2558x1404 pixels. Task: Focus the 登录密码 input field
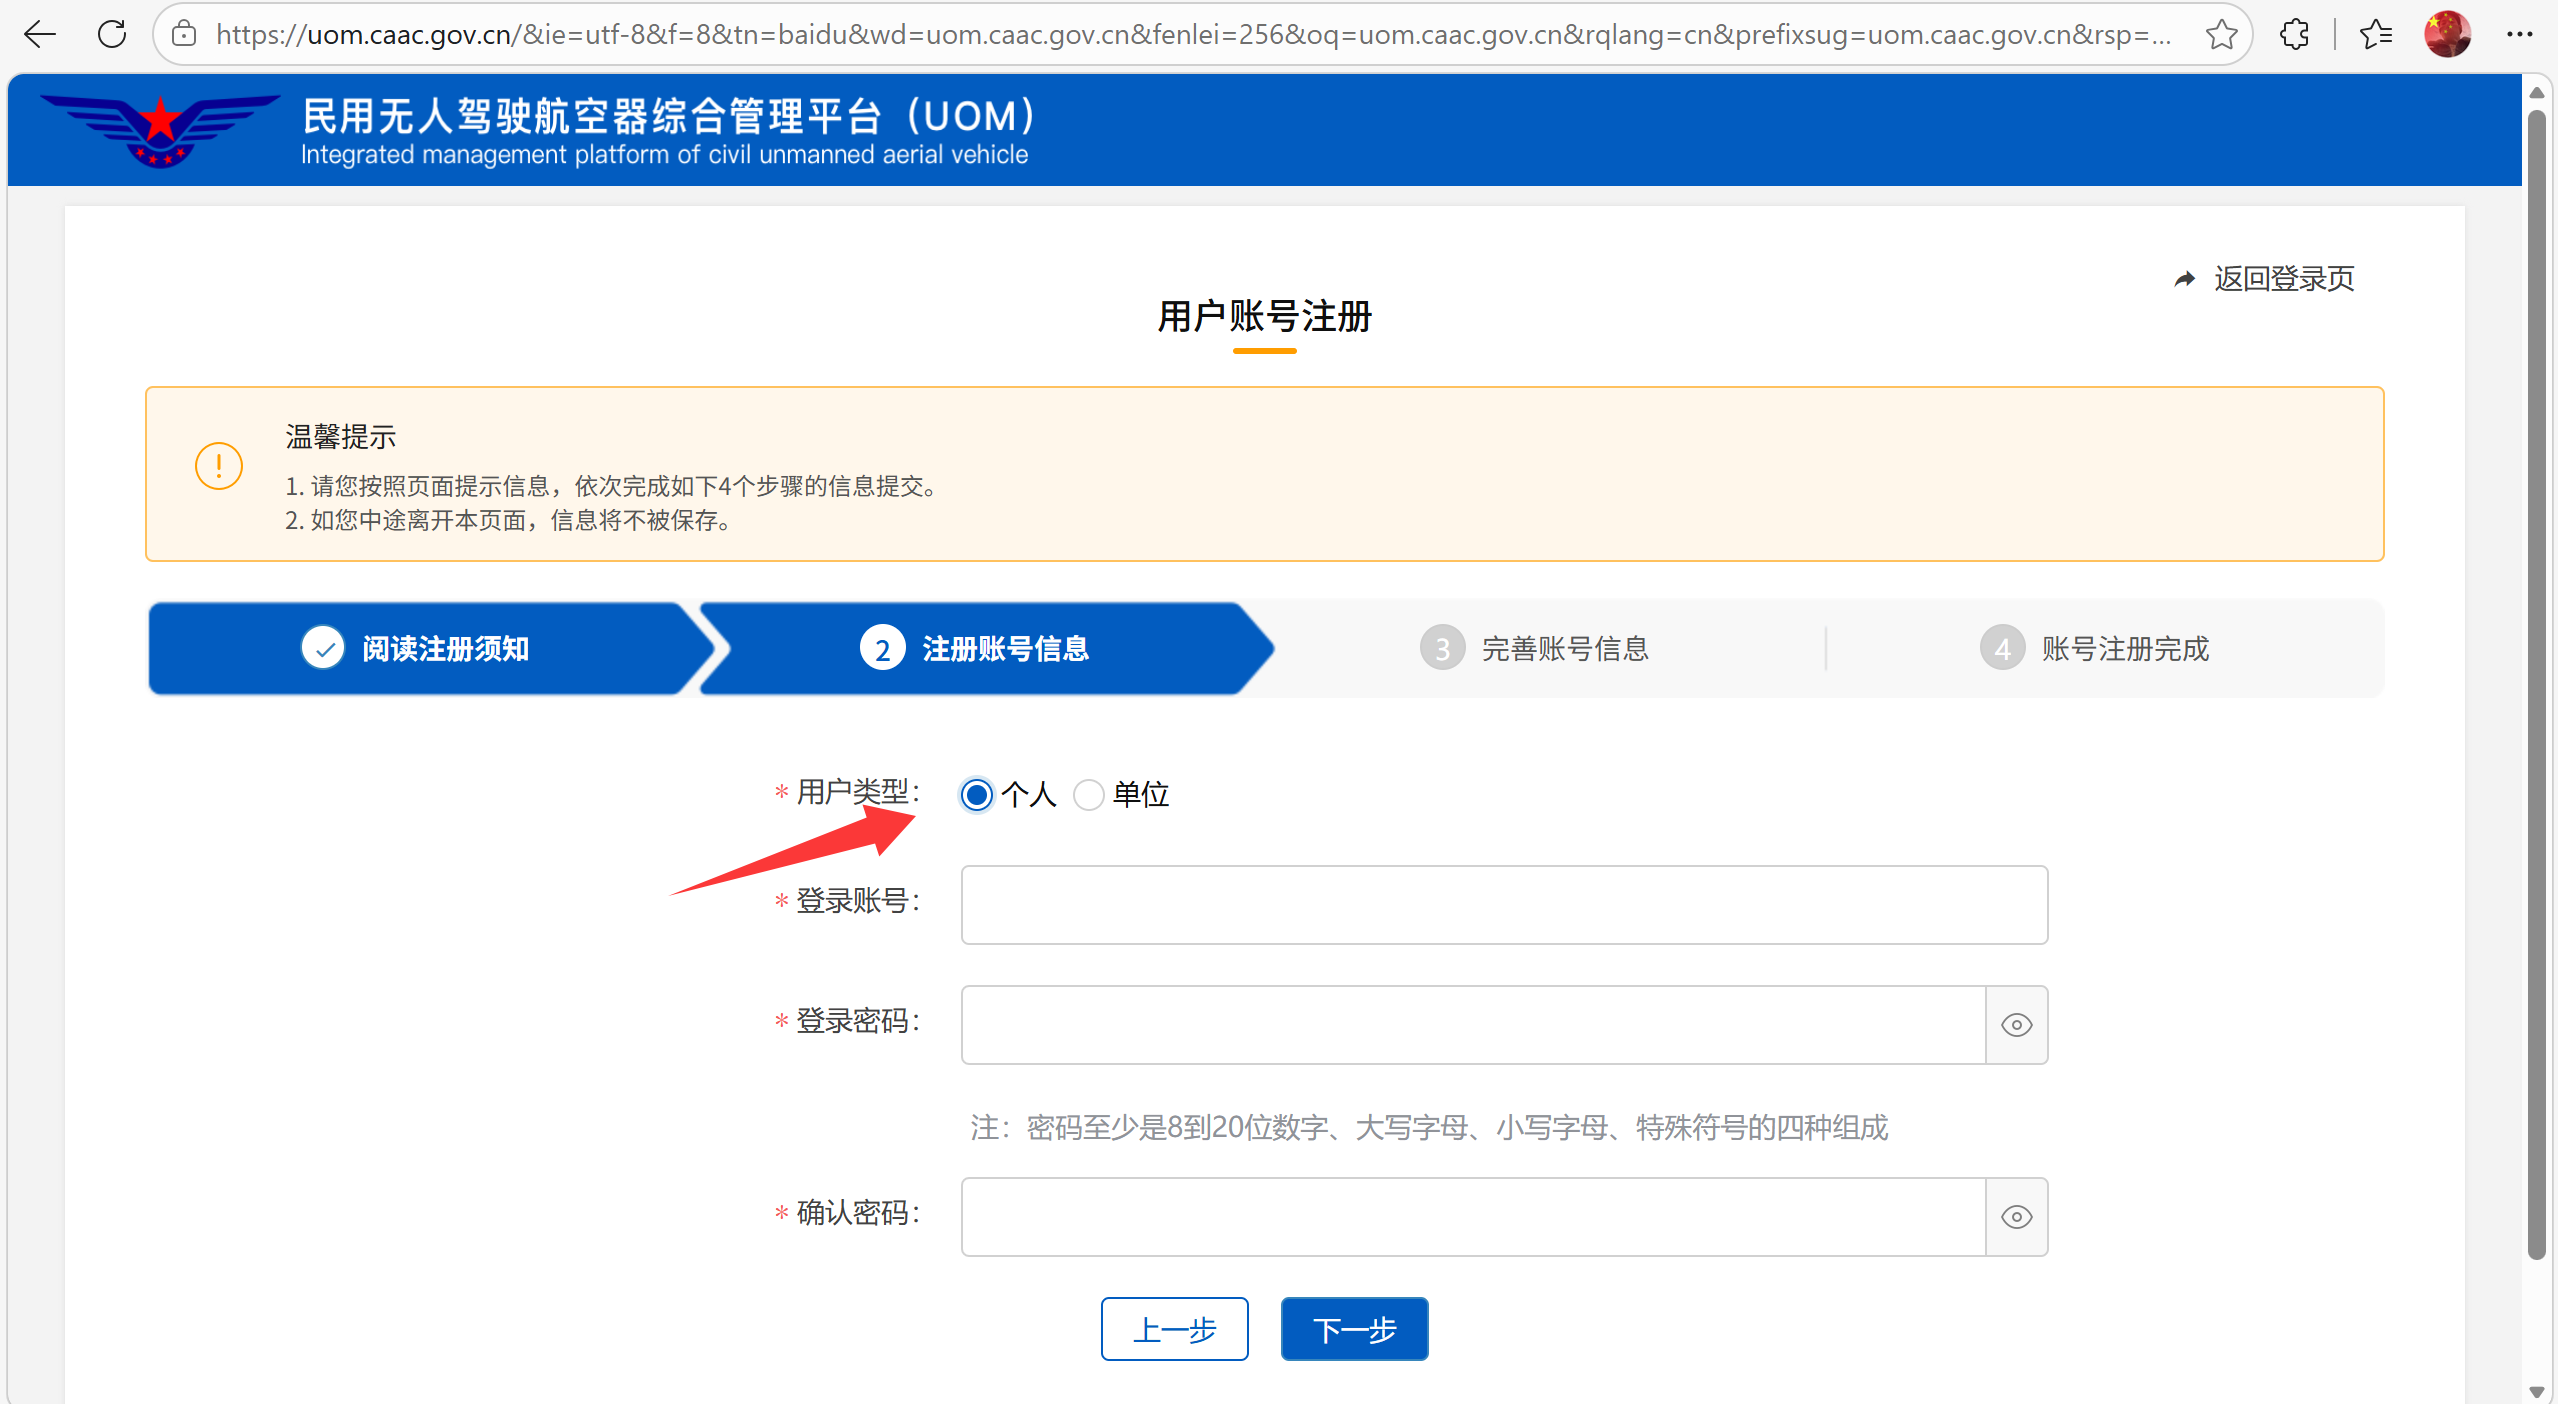(x=1473, y=1025)
